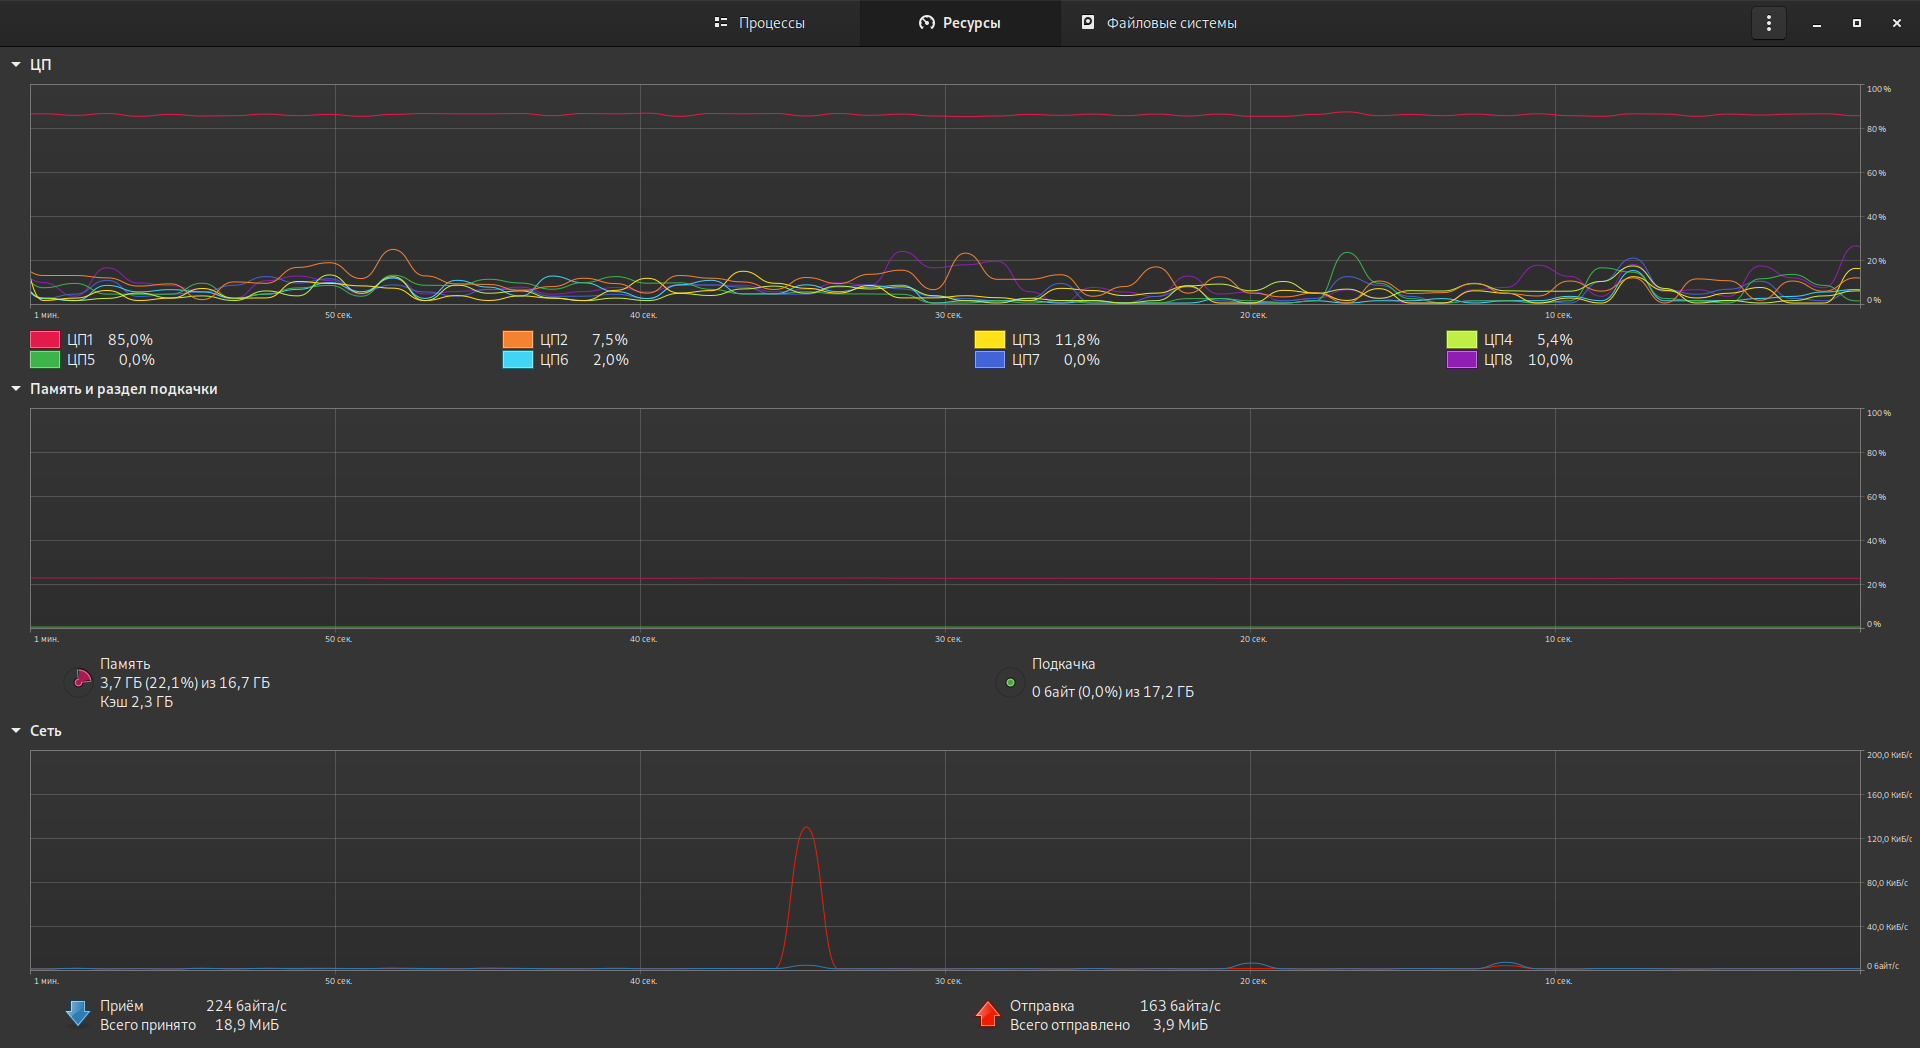This screenshot has height=1048, width=1920.
Task: Click the Память pie chart color icon
Action: point(81,682)
